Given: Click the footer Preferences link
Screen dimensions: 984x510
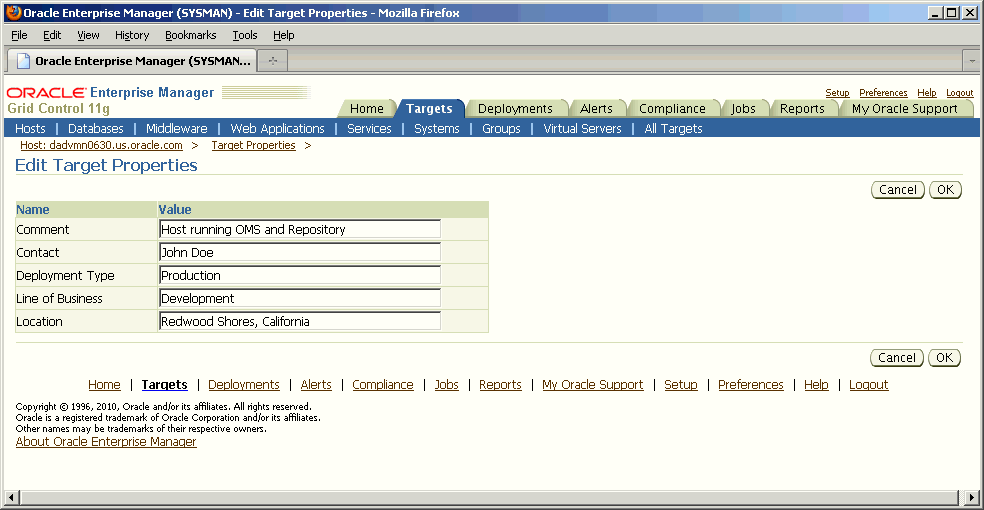Looking at the screenshot, I should (751, 385).
